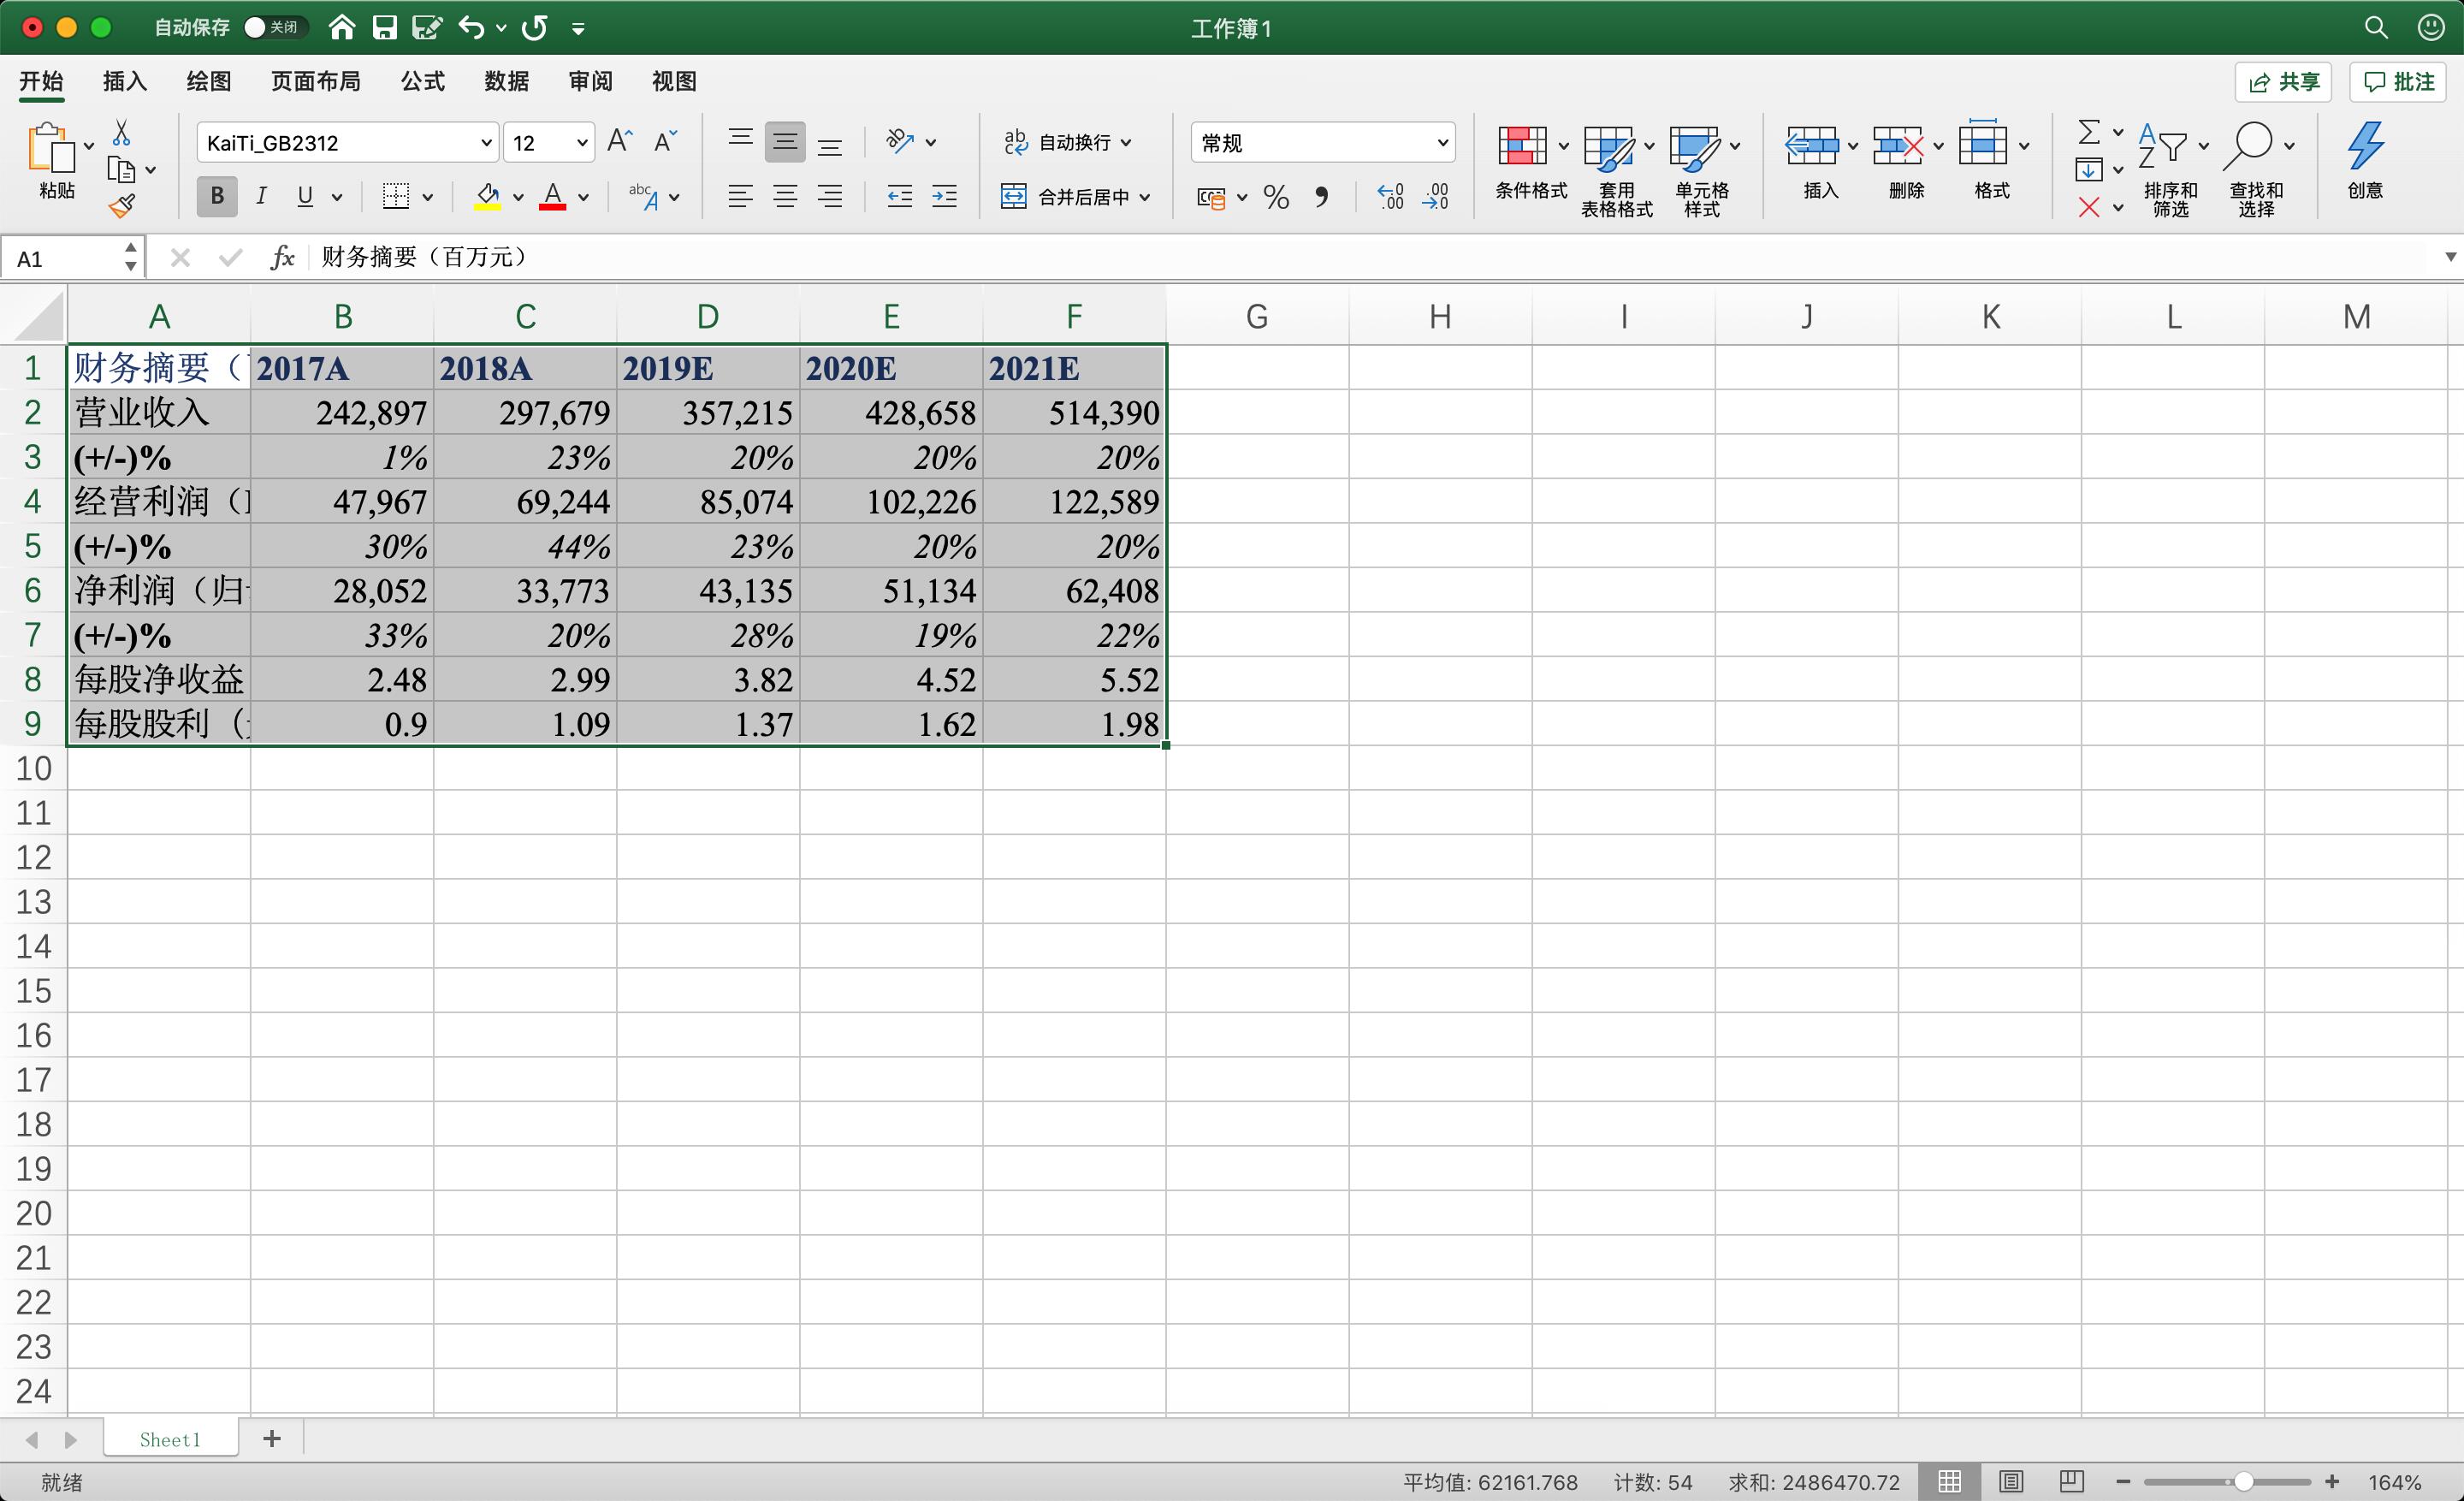The image size is (2464, 1501).
Task: Click the cut scissors icon
Action: 121,132
